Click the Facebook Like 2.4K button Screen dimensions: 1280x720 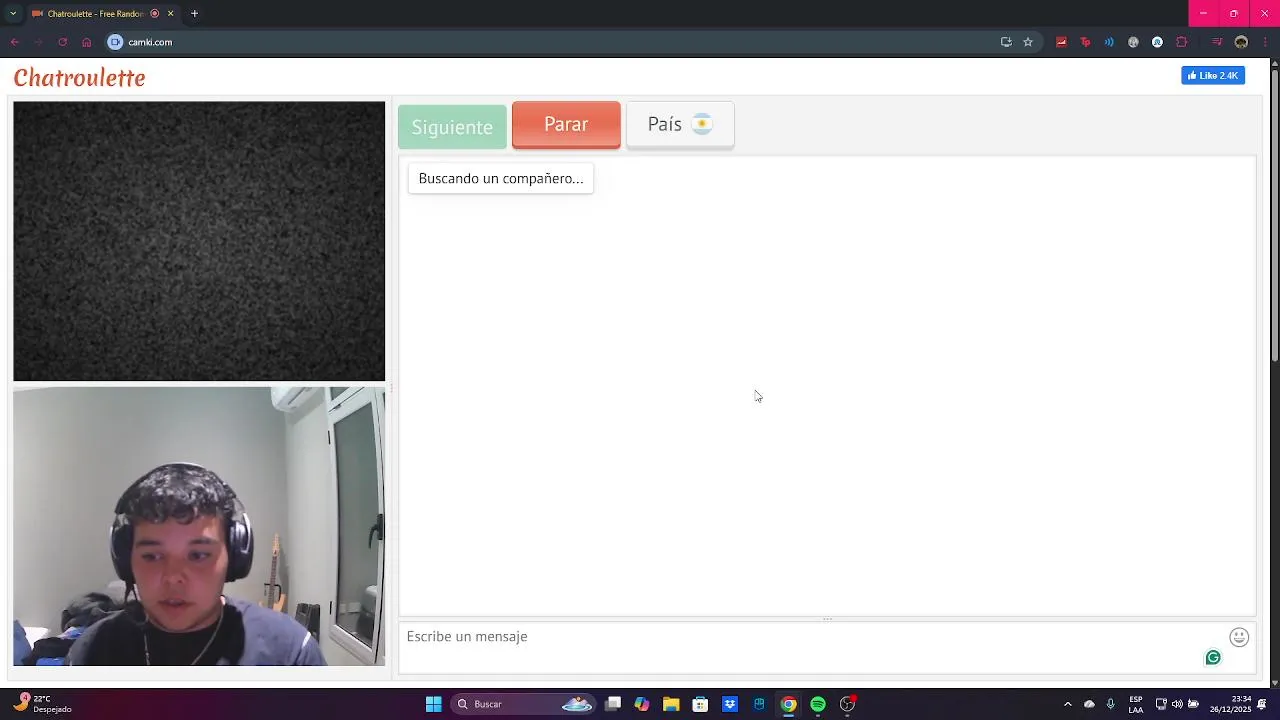tap(1213, 76)
